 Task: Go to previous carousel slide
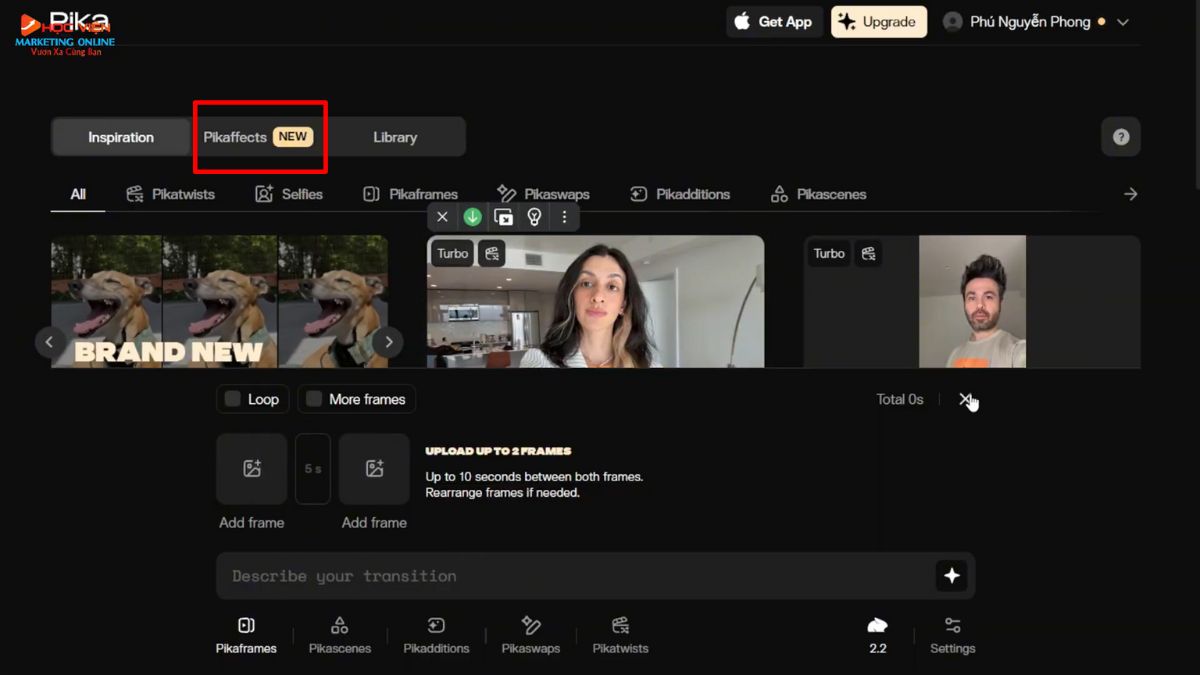point(50,342)
